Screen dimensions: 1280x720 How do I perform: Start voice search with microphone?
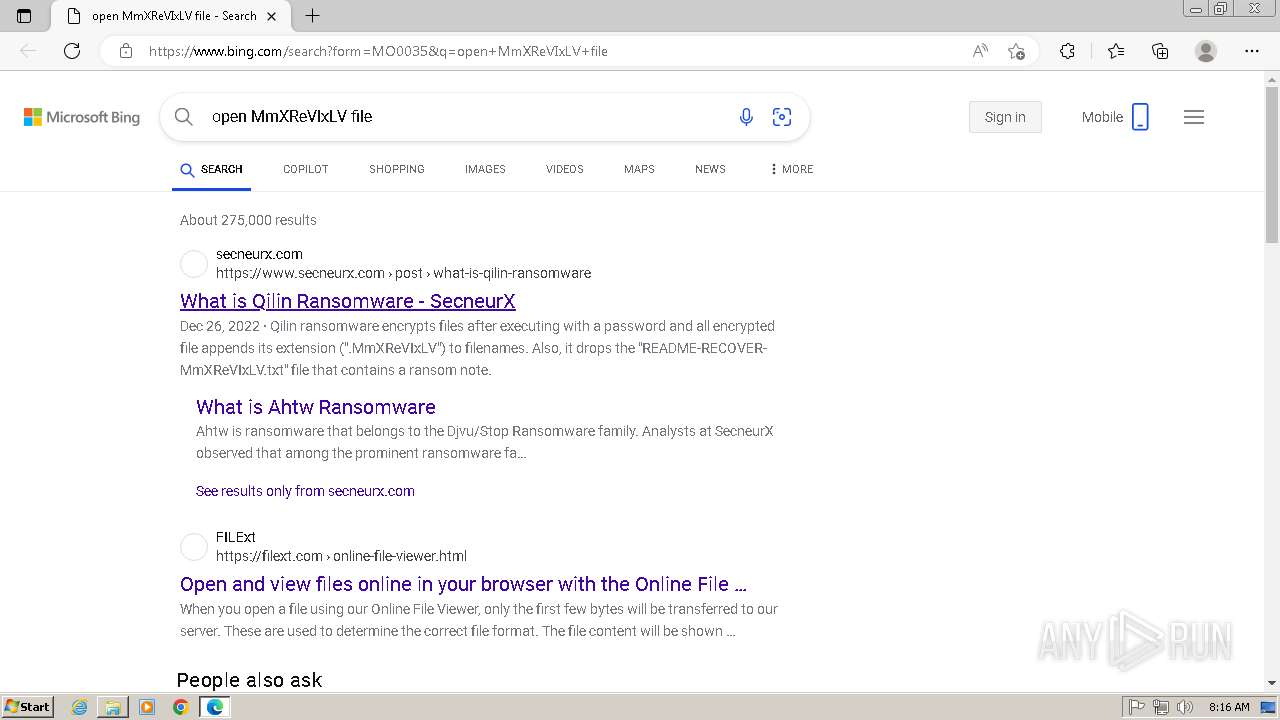pos(746,117)
